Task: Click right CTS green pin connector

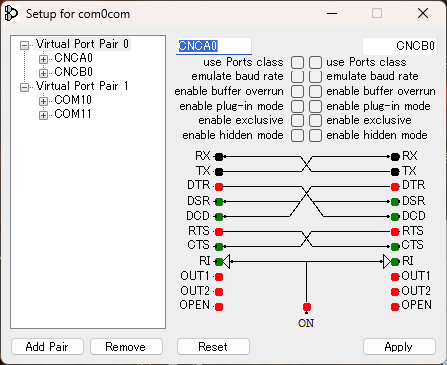Action: tap(395, 247)
